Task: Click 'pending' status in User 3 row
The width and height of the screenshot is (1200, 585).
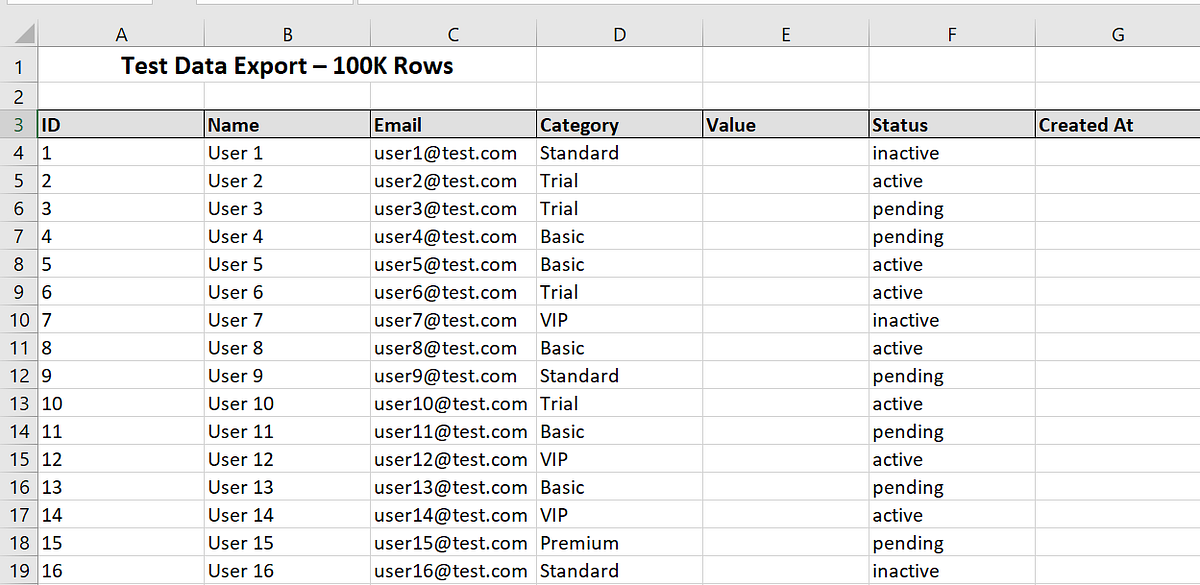Action: tap(952, 209)
